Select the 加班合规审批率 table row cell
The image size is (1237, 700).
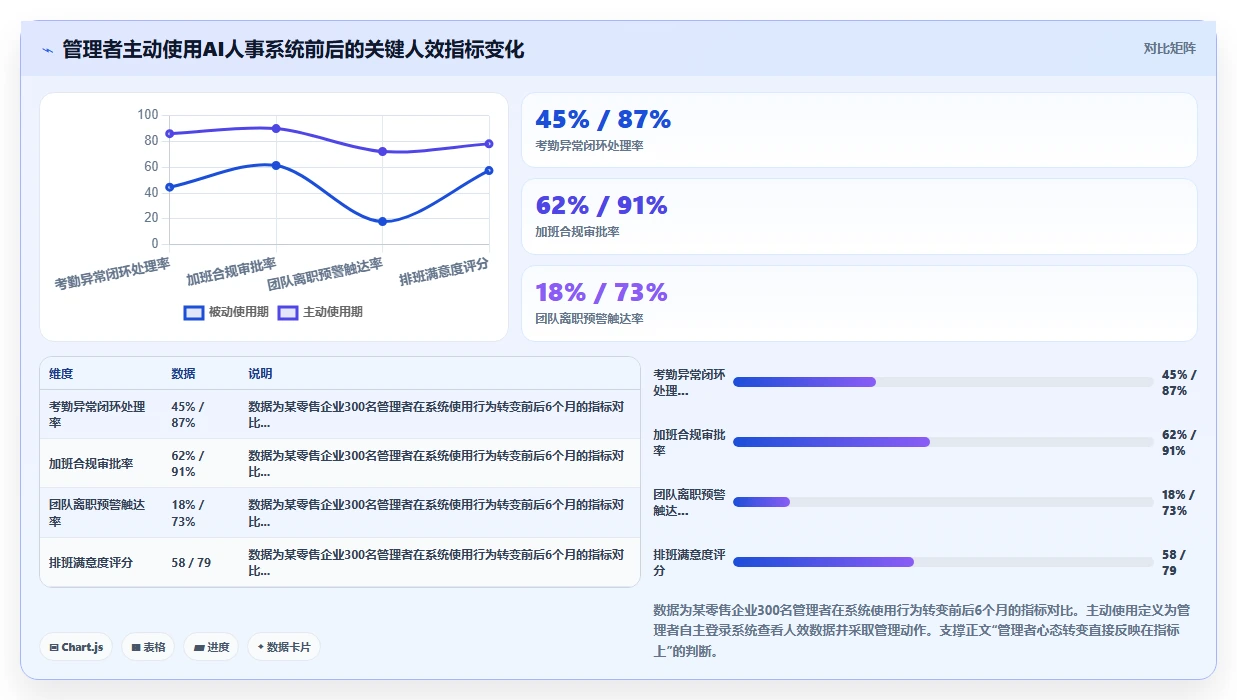100,464
